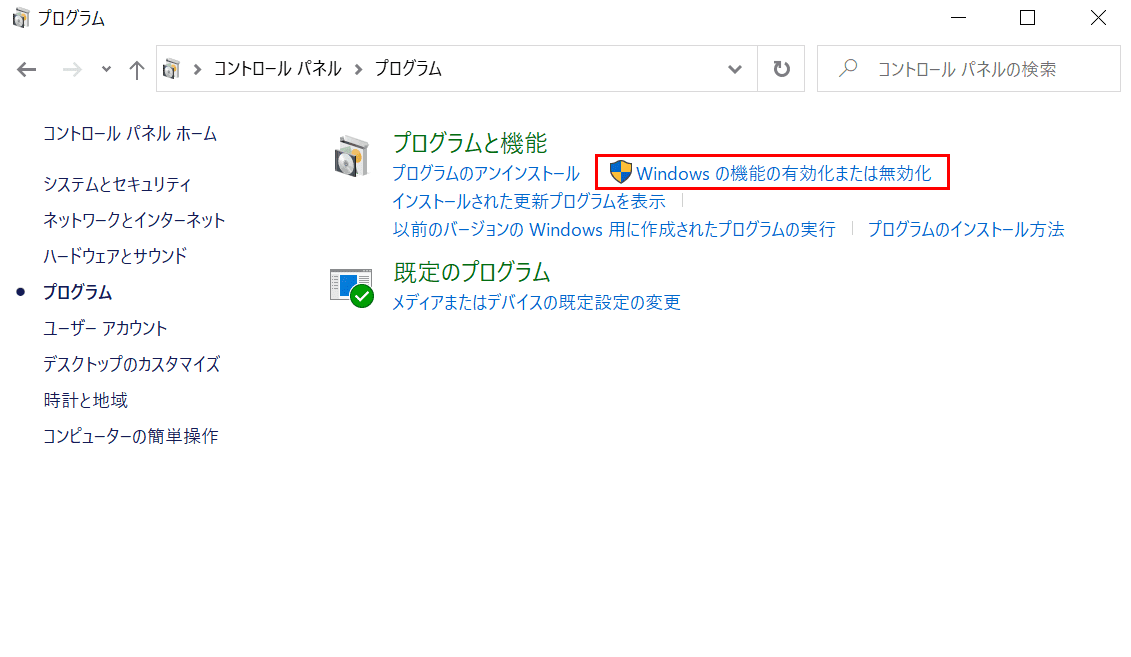Click the Back arrow navigation button
The width and height of the screenshot is (1131, 657).
27,69
